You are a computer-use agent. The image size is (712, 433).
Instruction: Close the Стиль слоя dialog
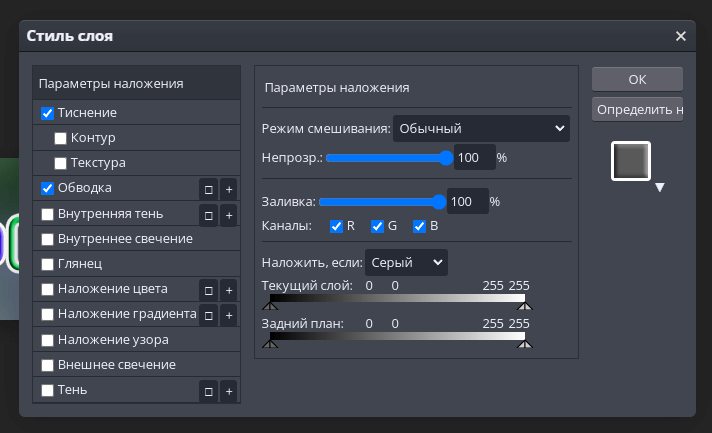[680, 36]
